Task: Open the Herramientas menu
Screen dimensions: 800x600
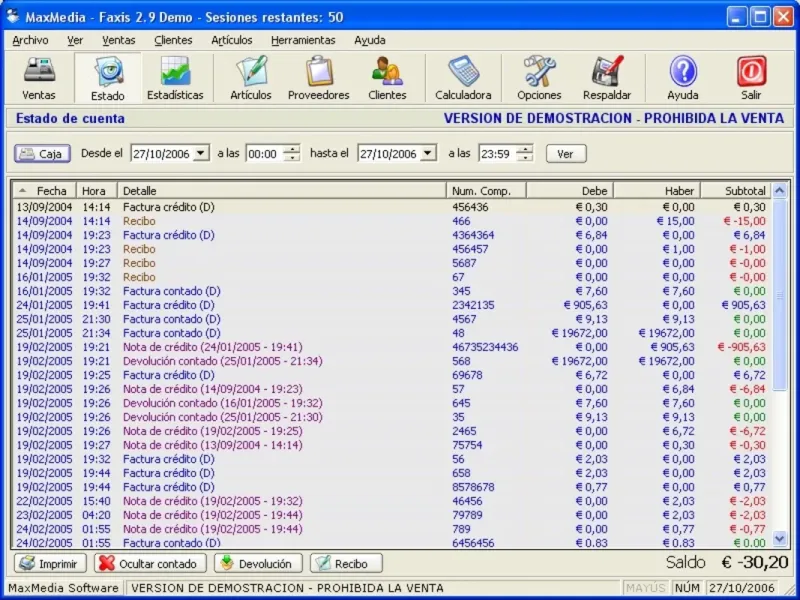Action: pyautogui.click(x=303, y=40)
